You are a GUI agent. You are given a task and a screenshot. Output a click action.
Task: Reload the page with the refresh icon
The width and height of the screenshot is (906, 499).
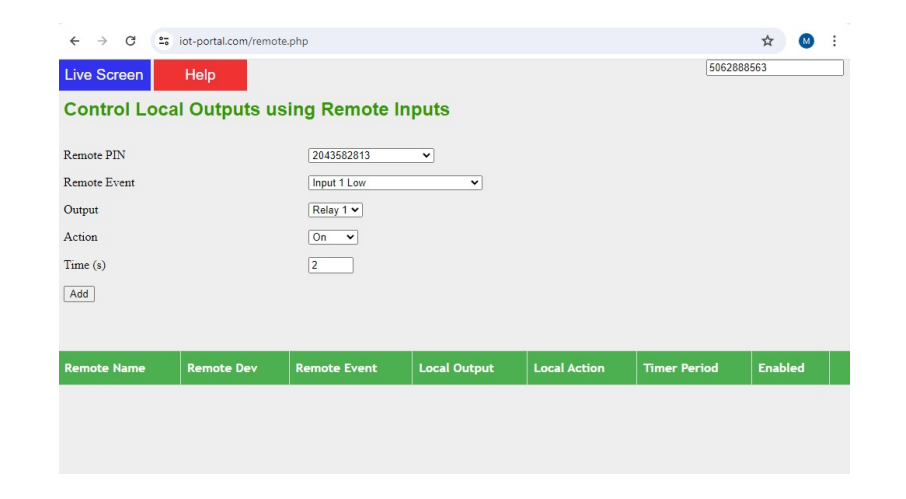(x=131, y=41)
